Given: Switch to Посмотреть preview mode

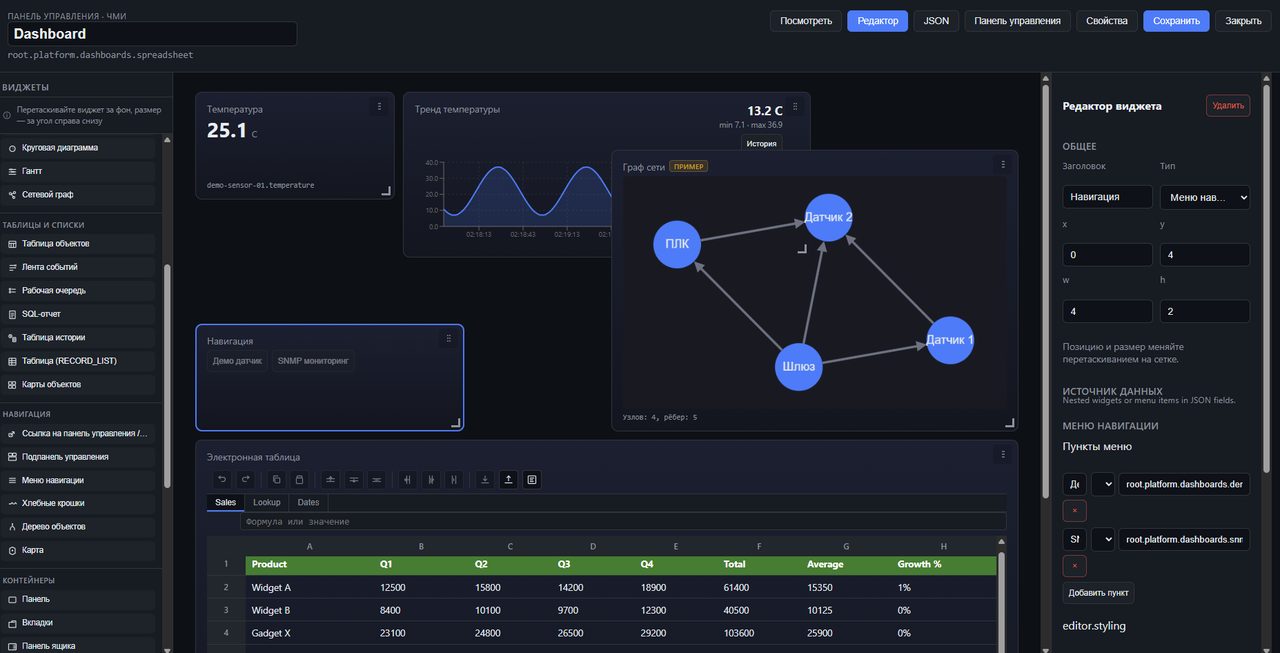Looking at the screenshot, I should (806, 21).
